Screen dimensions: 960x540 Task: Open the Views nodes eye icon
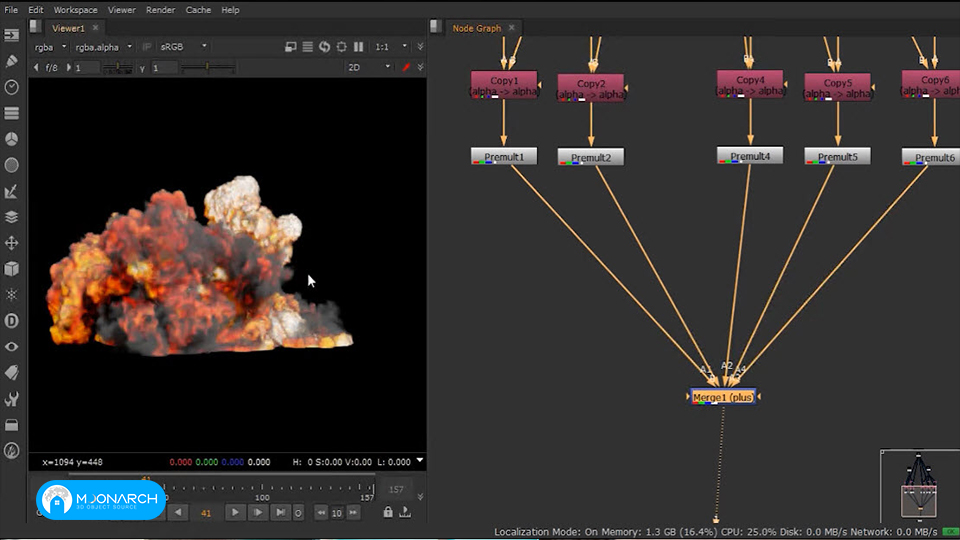coord(12,347)
